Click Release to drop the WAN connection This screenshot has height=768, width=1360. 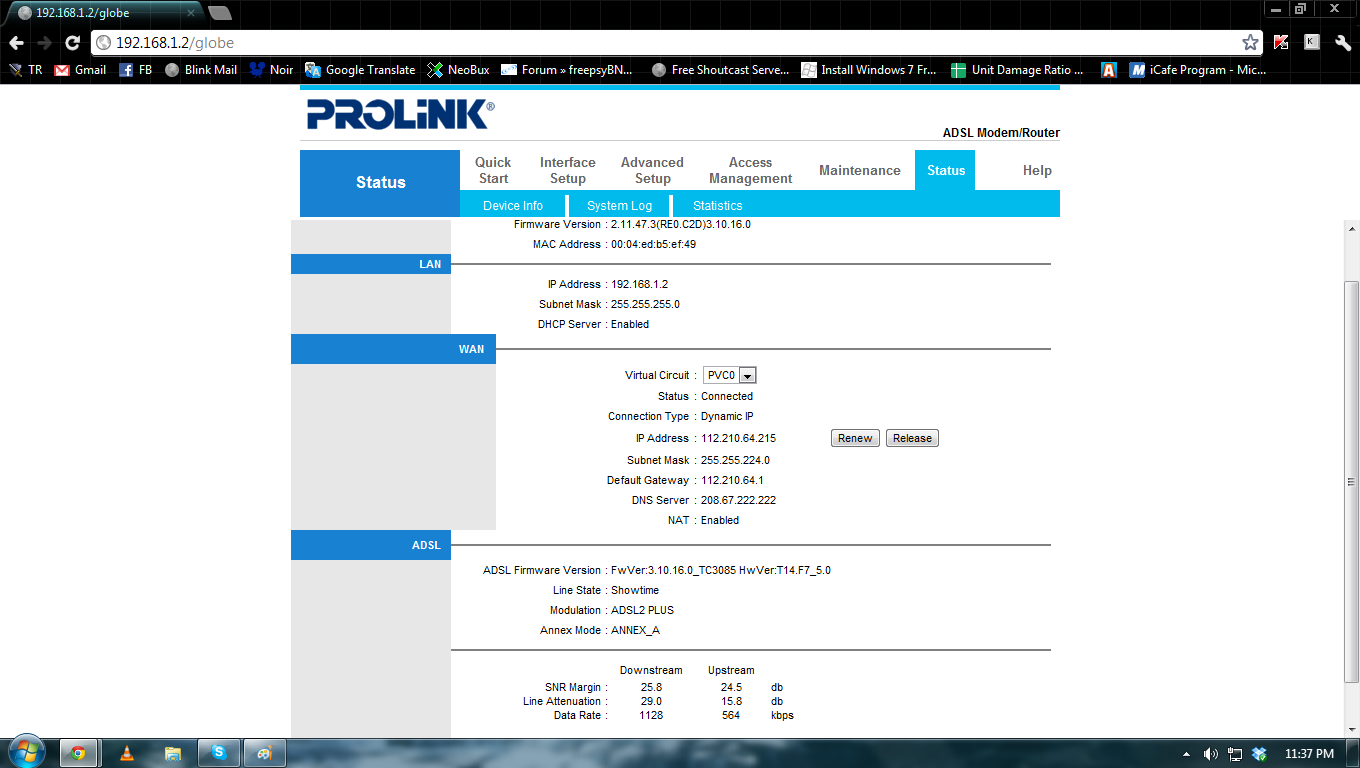(911, 437)
